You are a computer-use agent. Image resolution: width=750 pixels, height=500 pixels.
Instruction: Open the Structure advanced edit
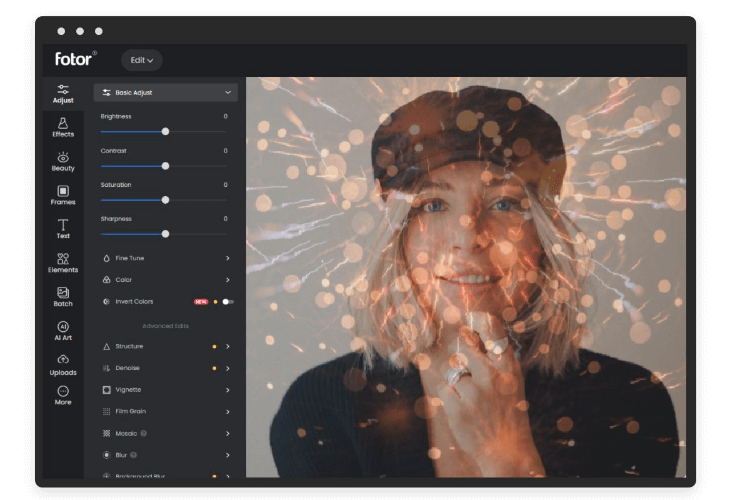[x=166, y=346]
